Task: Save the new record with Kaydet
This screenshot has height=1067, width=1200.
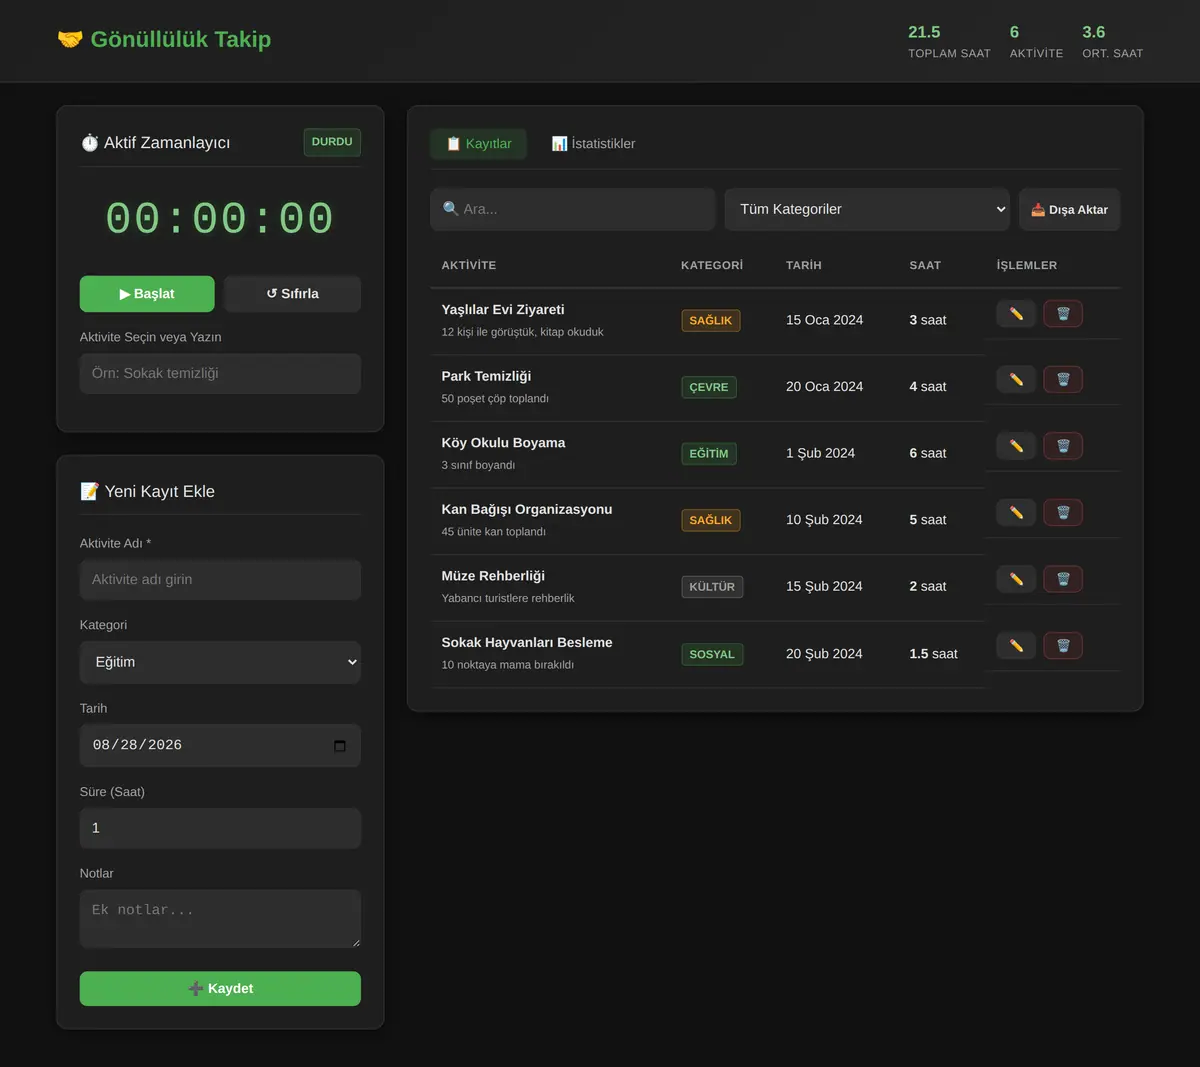Action: 220,989
